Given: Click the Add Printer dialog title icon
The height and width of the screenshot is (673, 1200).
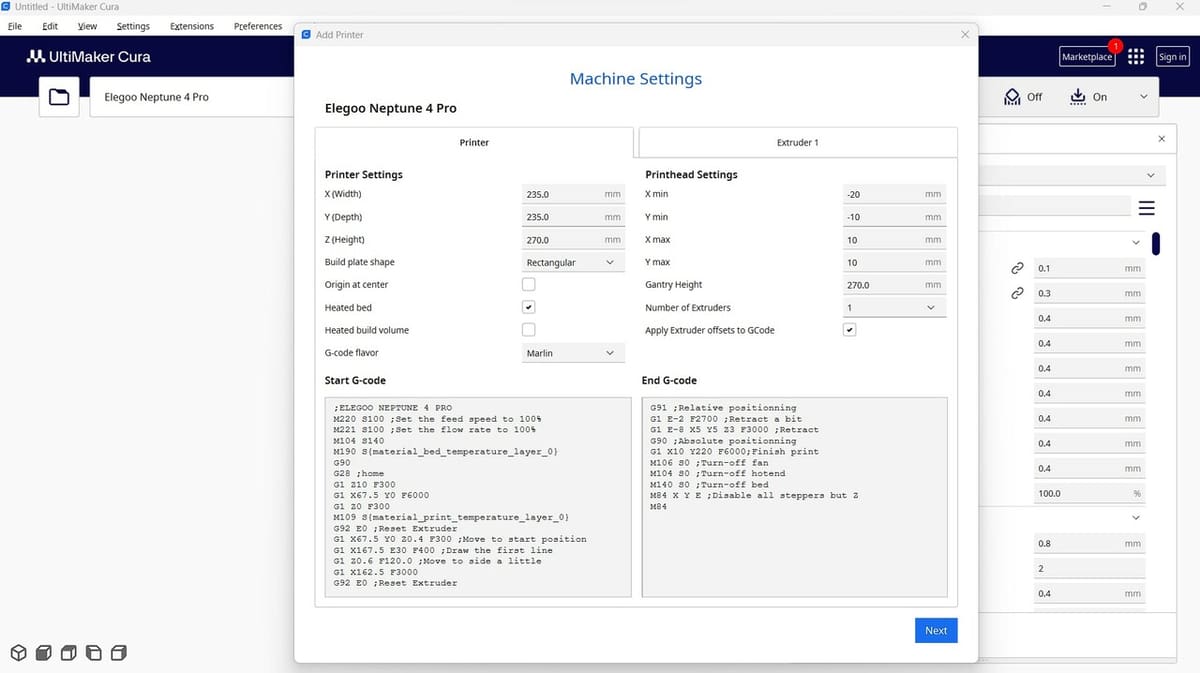Looking at the screenshot, I should pyautogui.click(x=306, y=34).
